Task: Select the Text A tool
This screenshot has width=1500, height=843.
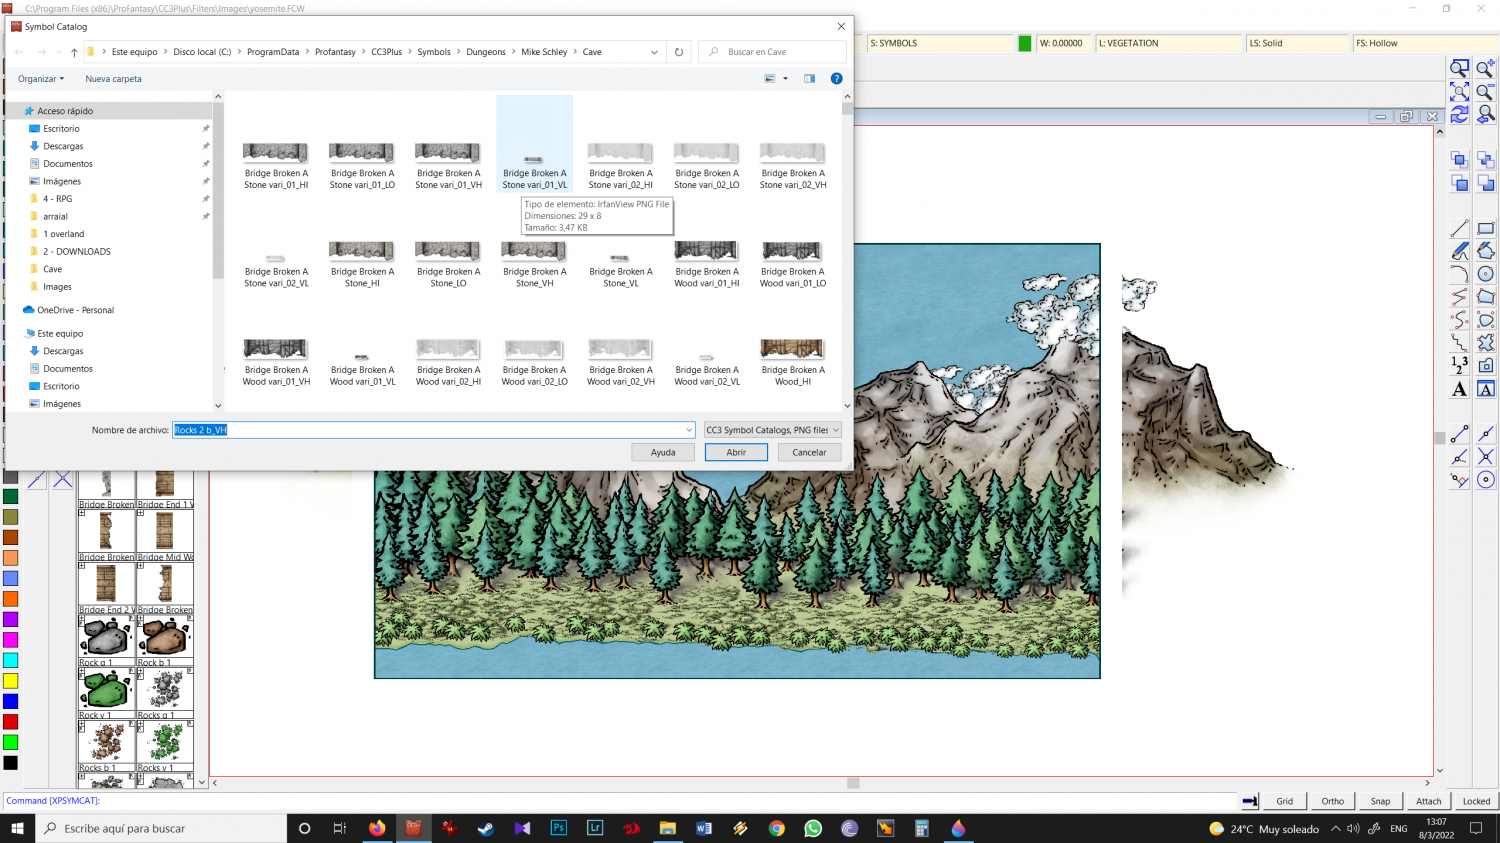Action: click(1460, 389)
